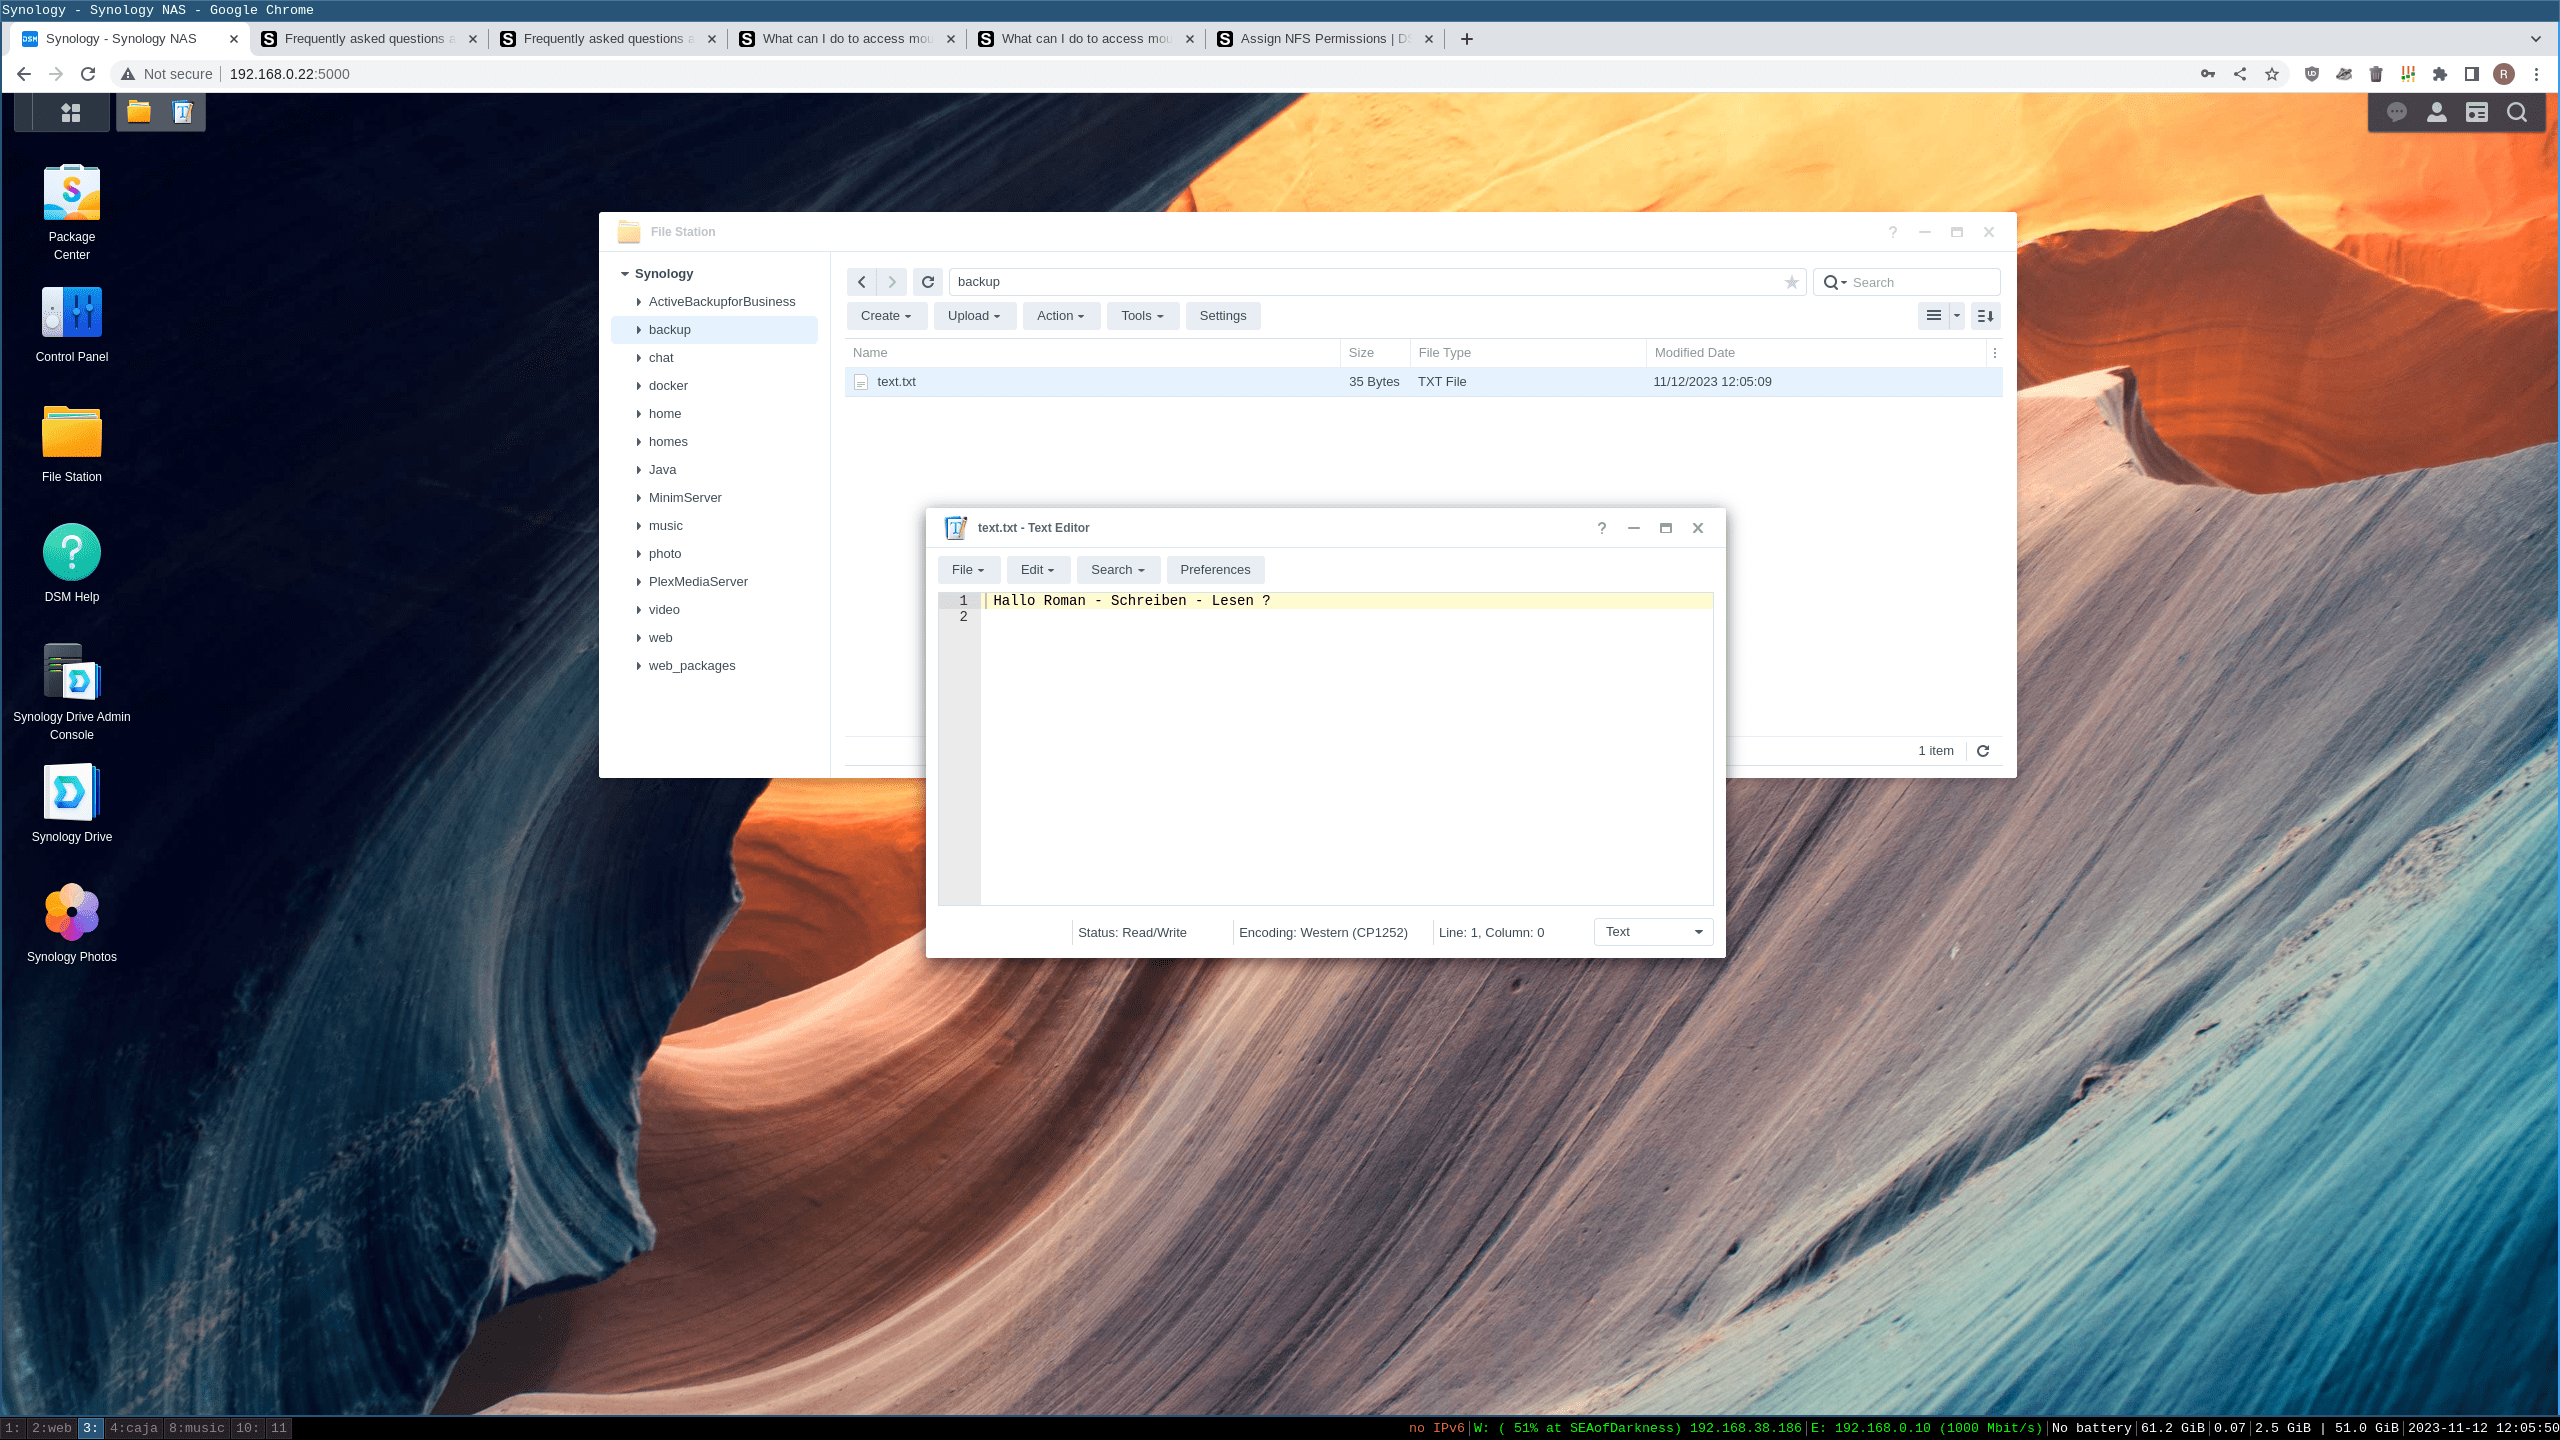Click the File Station refresh folder icon
2560x1440 pixels.
[x=928, y=282]
